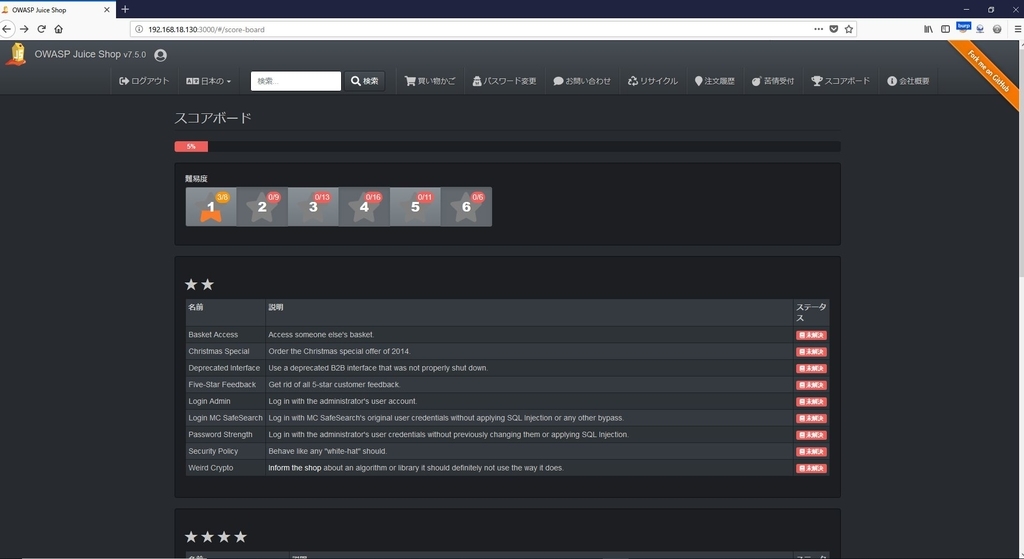
Task: Select the 'Password Strength' challenge name
Action: [220, 434]
